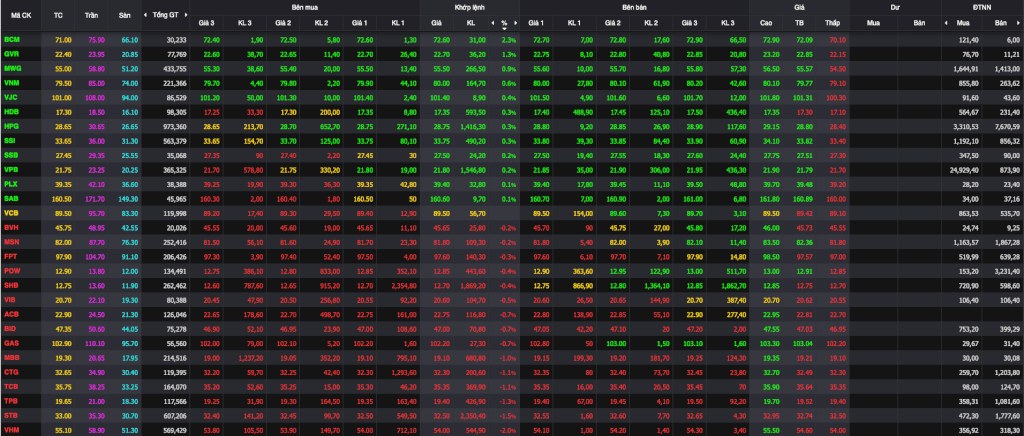Click KL 3 header under Bên bán

pyautogui.click(x=728, y=23)
